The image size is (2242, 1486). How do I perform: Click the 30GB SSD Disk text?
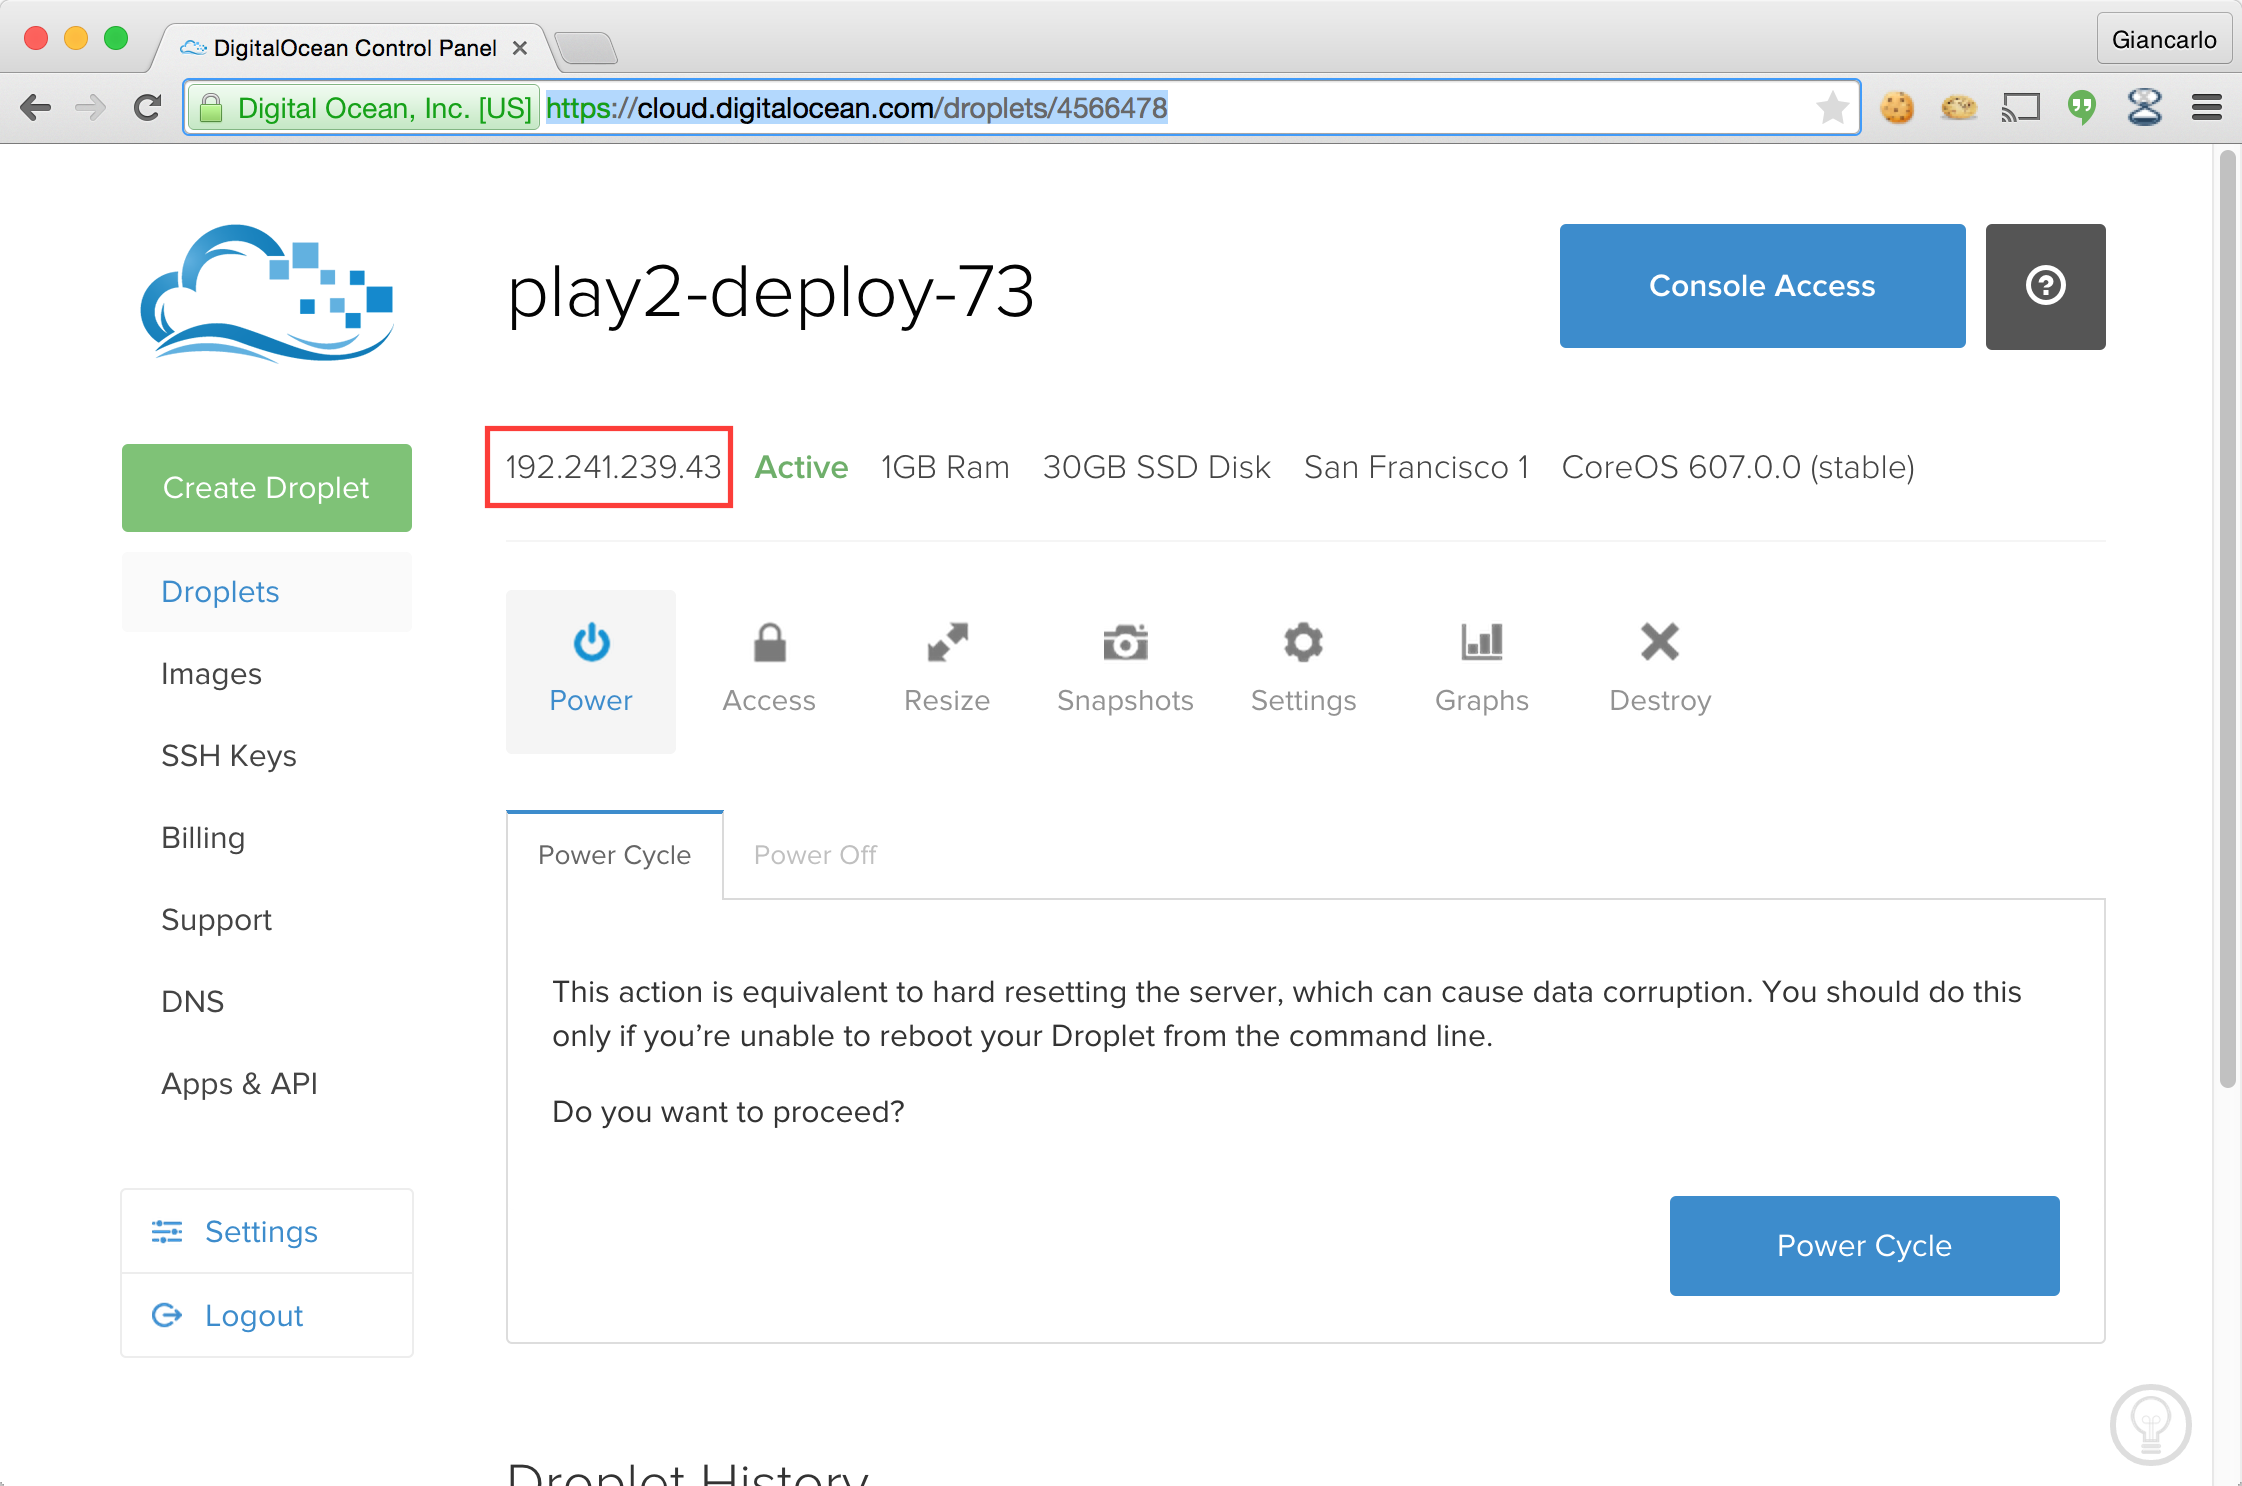pos(1156,467)
